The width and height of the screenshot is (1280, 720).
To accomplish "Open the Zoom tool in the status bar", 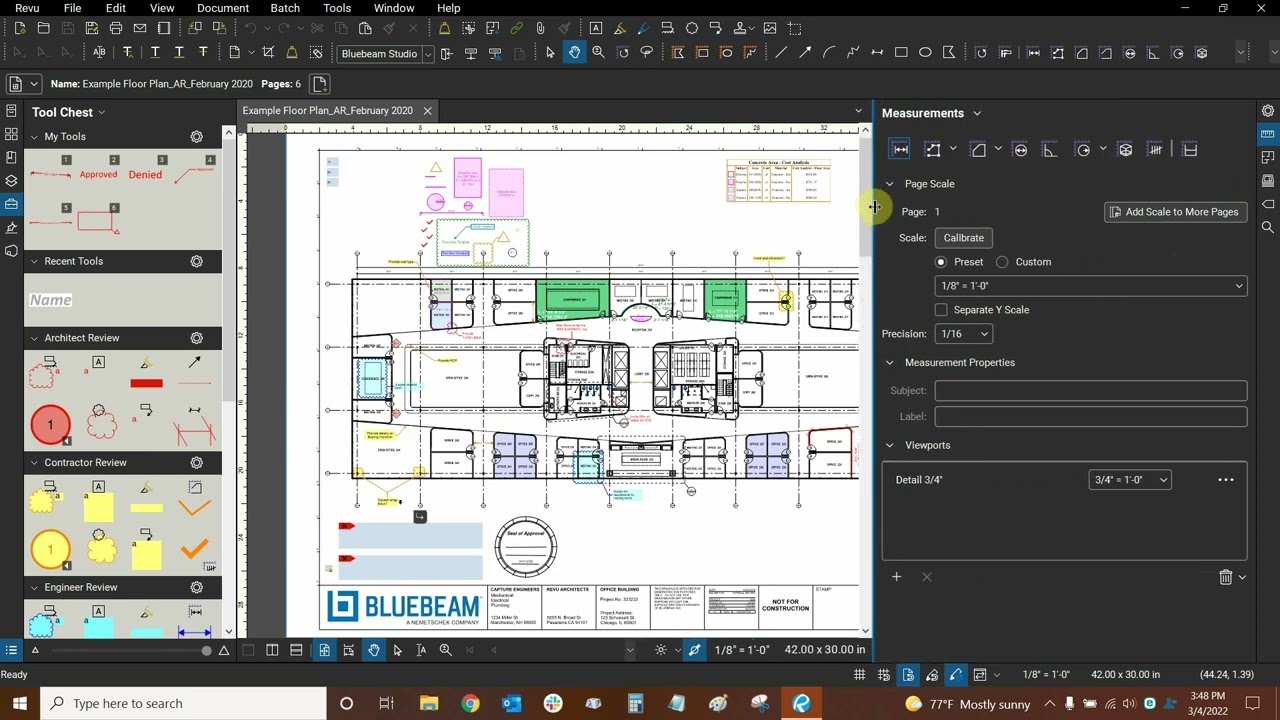I will [446, 650].
